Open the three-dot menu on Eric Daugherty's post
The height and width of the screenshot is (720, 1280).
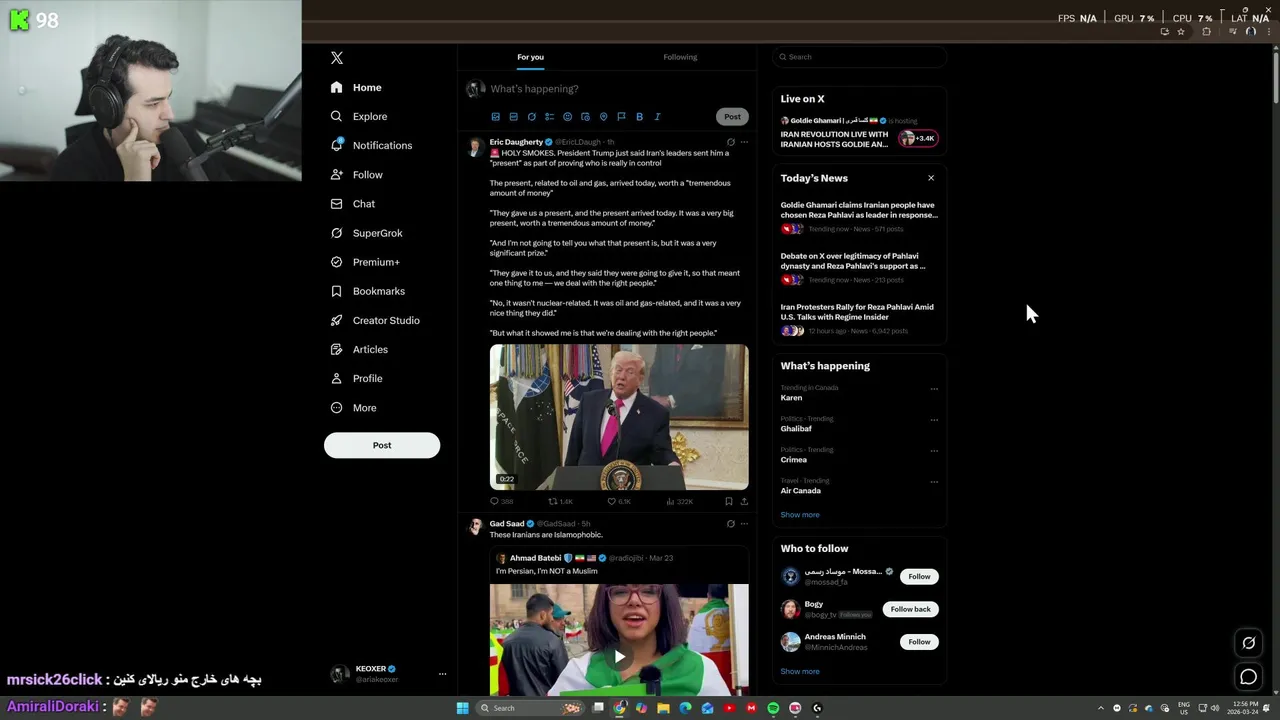tap(744, 142)
